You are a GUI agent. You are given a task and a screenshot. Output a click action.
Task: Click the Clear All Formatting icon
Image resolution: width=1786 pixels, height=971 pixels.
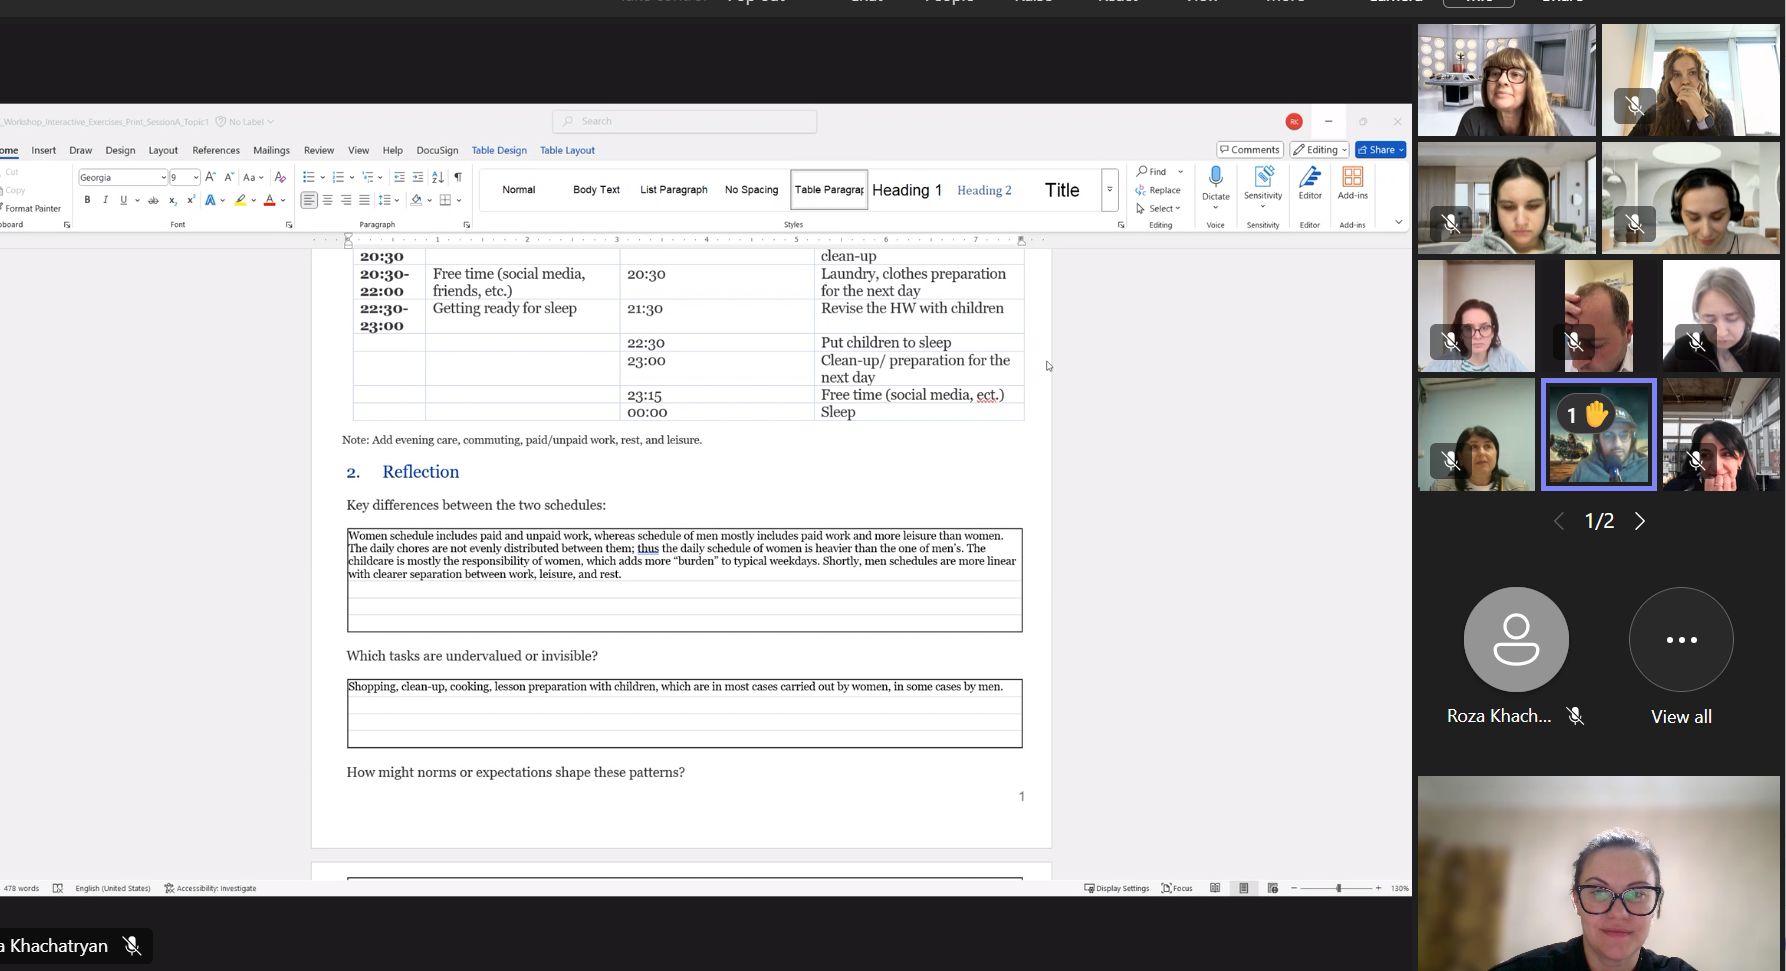[x=280, y=177]
